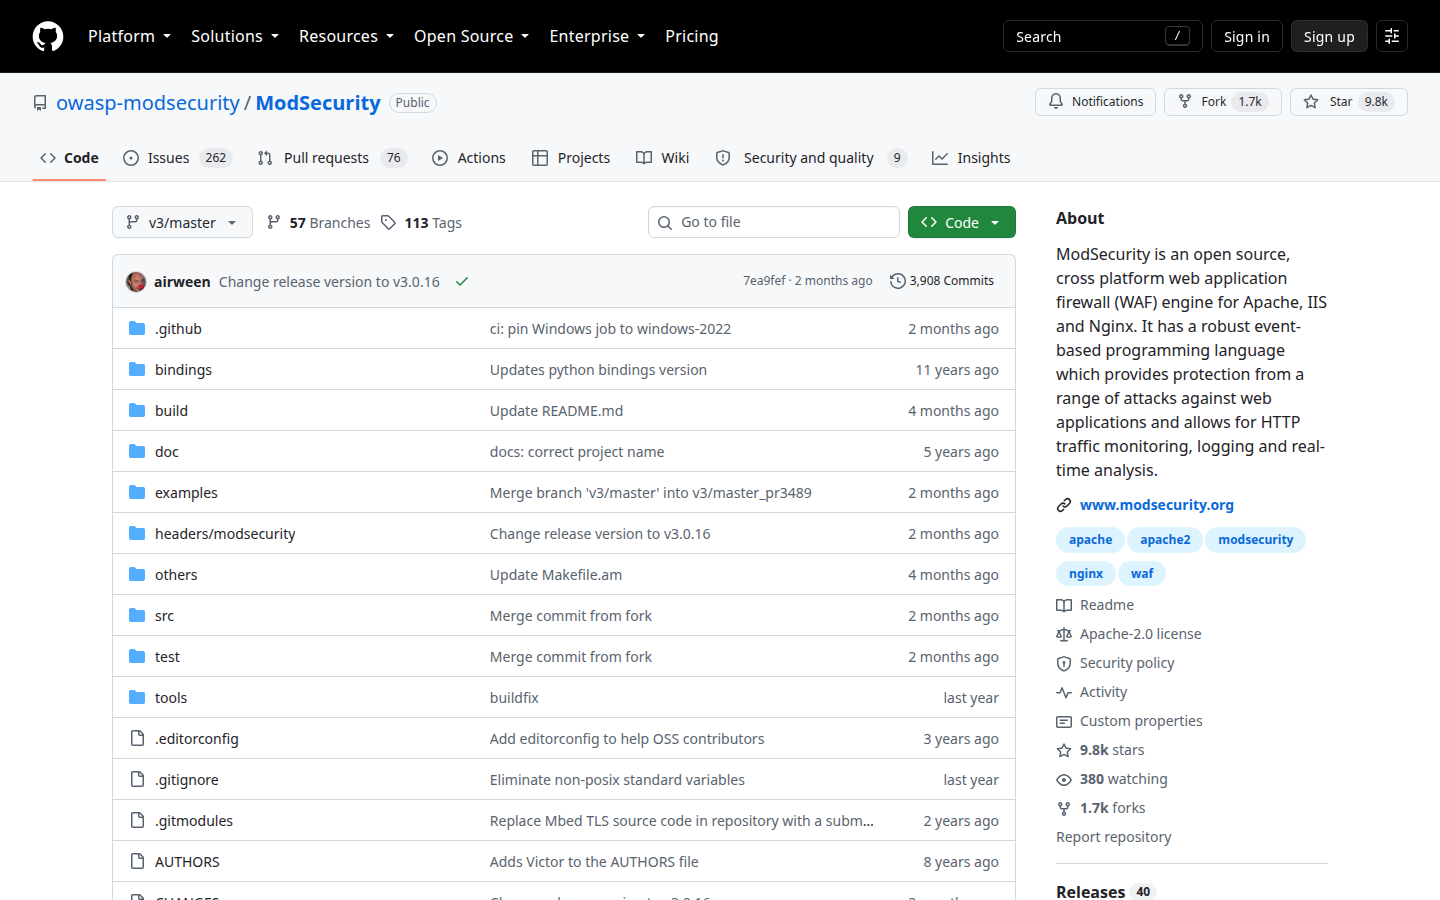Open Custom properties link

click(x=1129, y=721)
